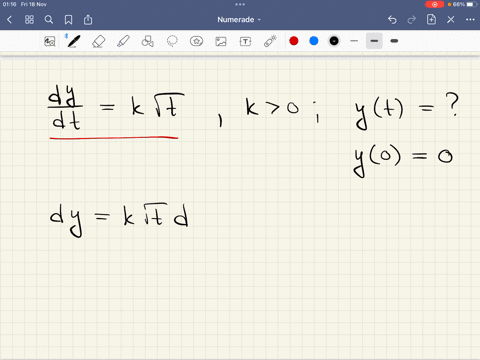Tap the red screen recording indicator

click(434, 4)
